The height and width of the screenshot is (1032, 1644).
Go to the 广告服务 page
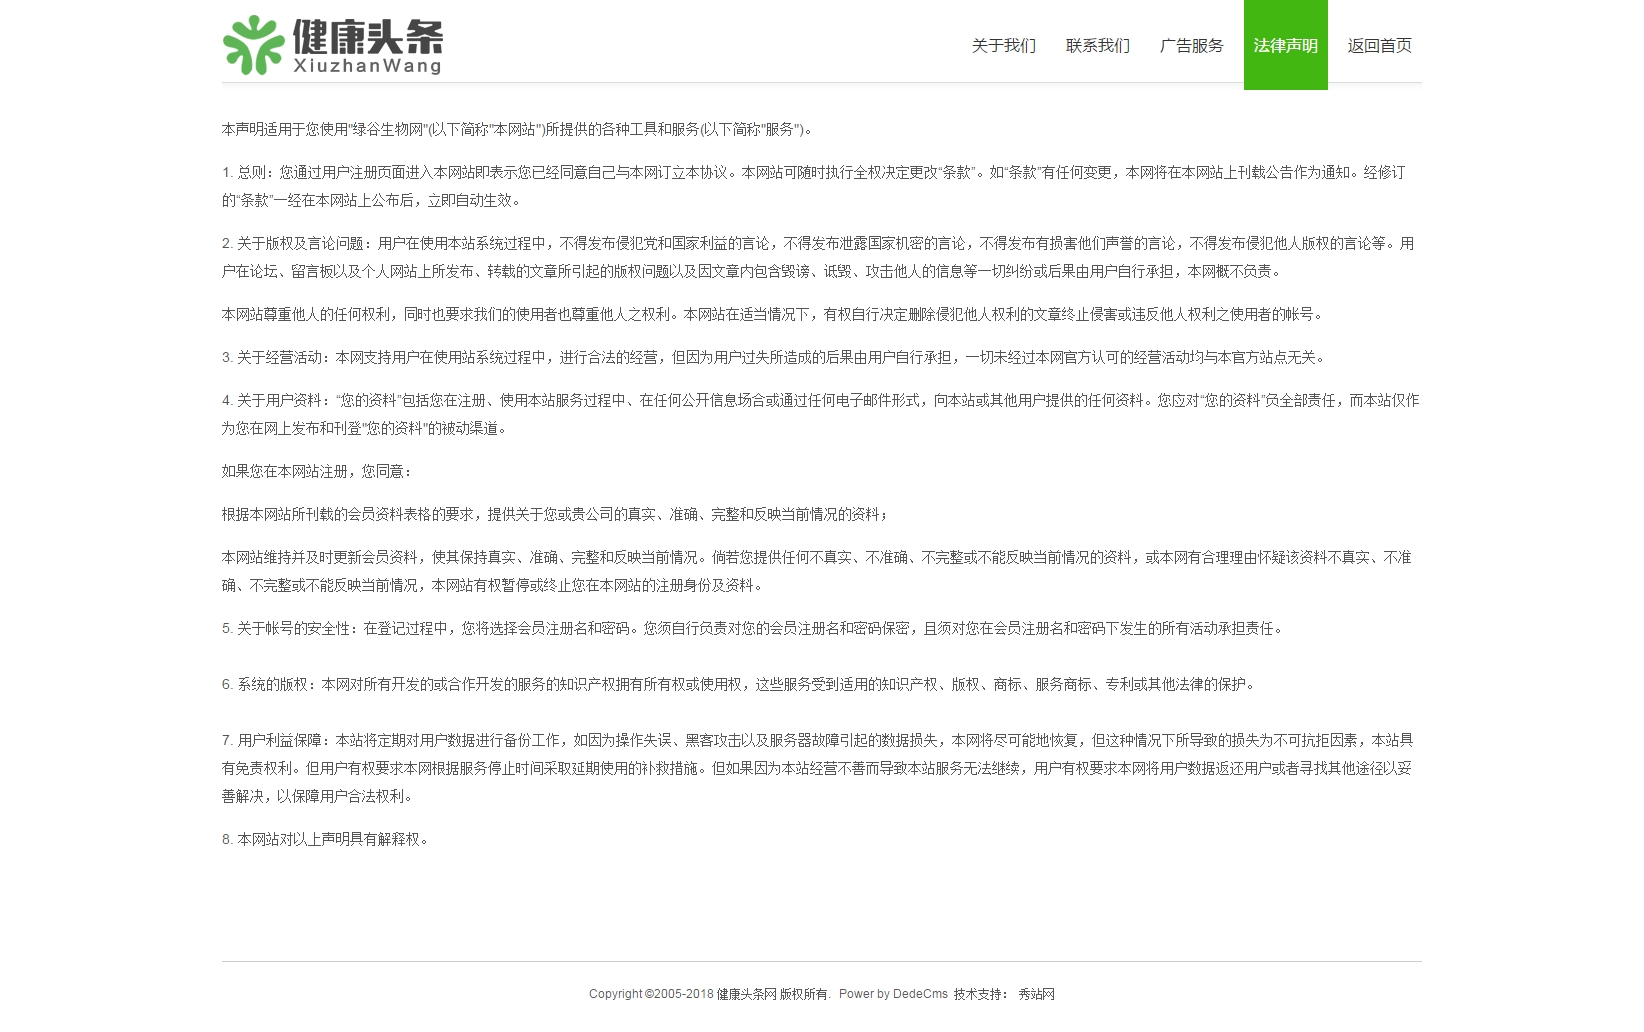click(1191, 45)
